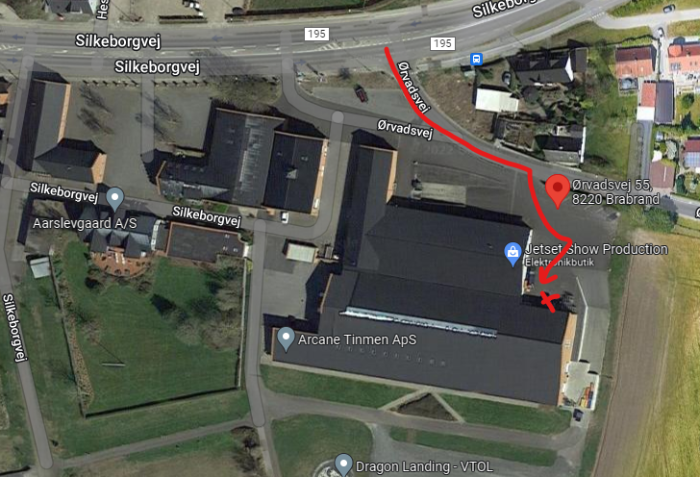
Task: Click the top-left Silkeborgvej road label
Action: 118,41
